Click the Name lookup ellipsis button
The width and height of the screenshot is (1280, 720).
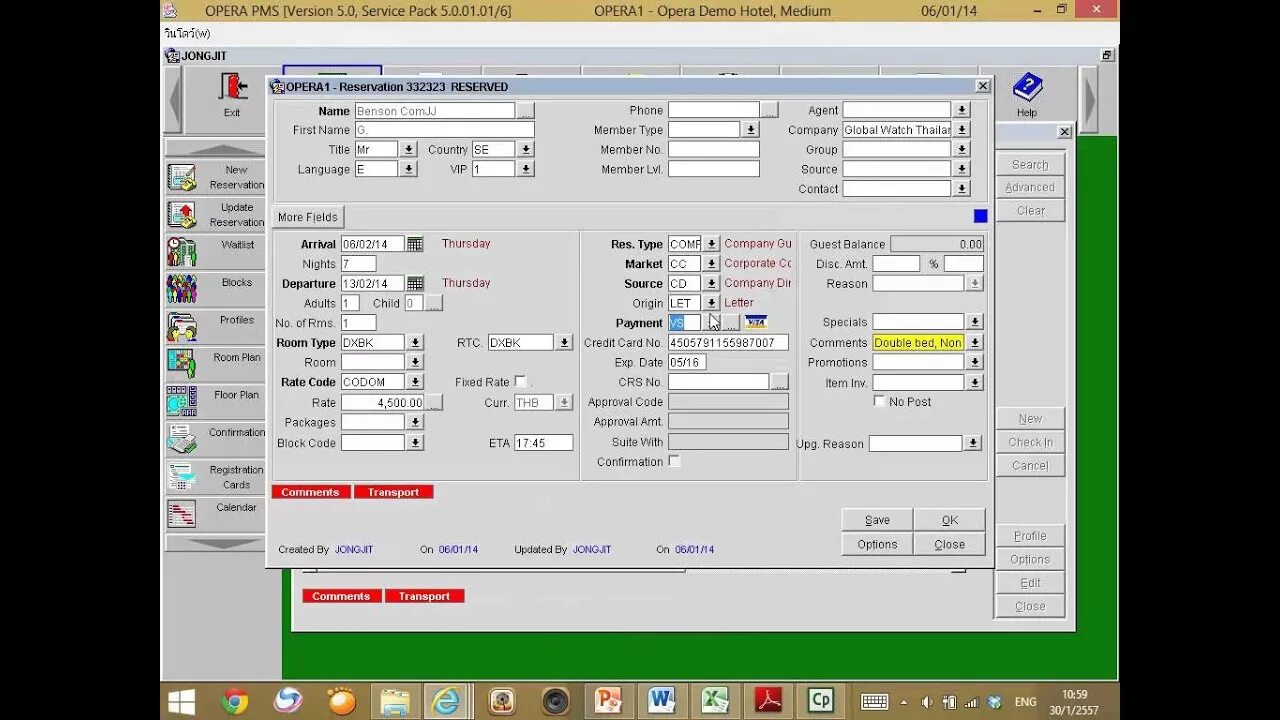pos(525,111)
